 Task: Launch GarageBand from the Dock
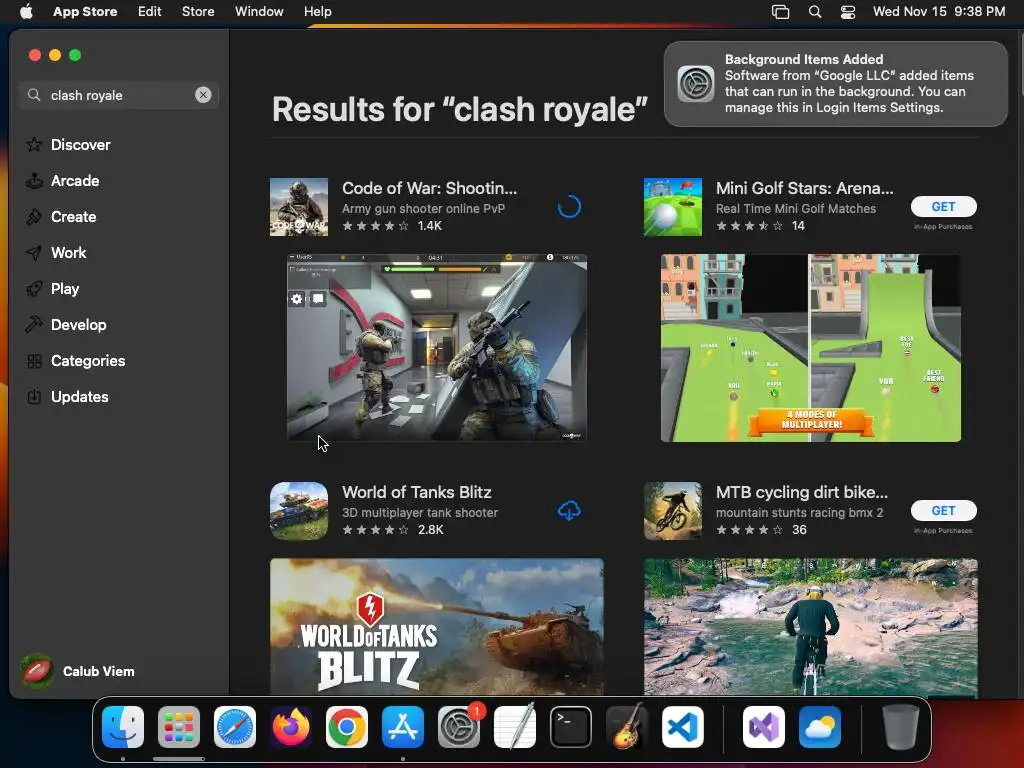coord(627,727)
